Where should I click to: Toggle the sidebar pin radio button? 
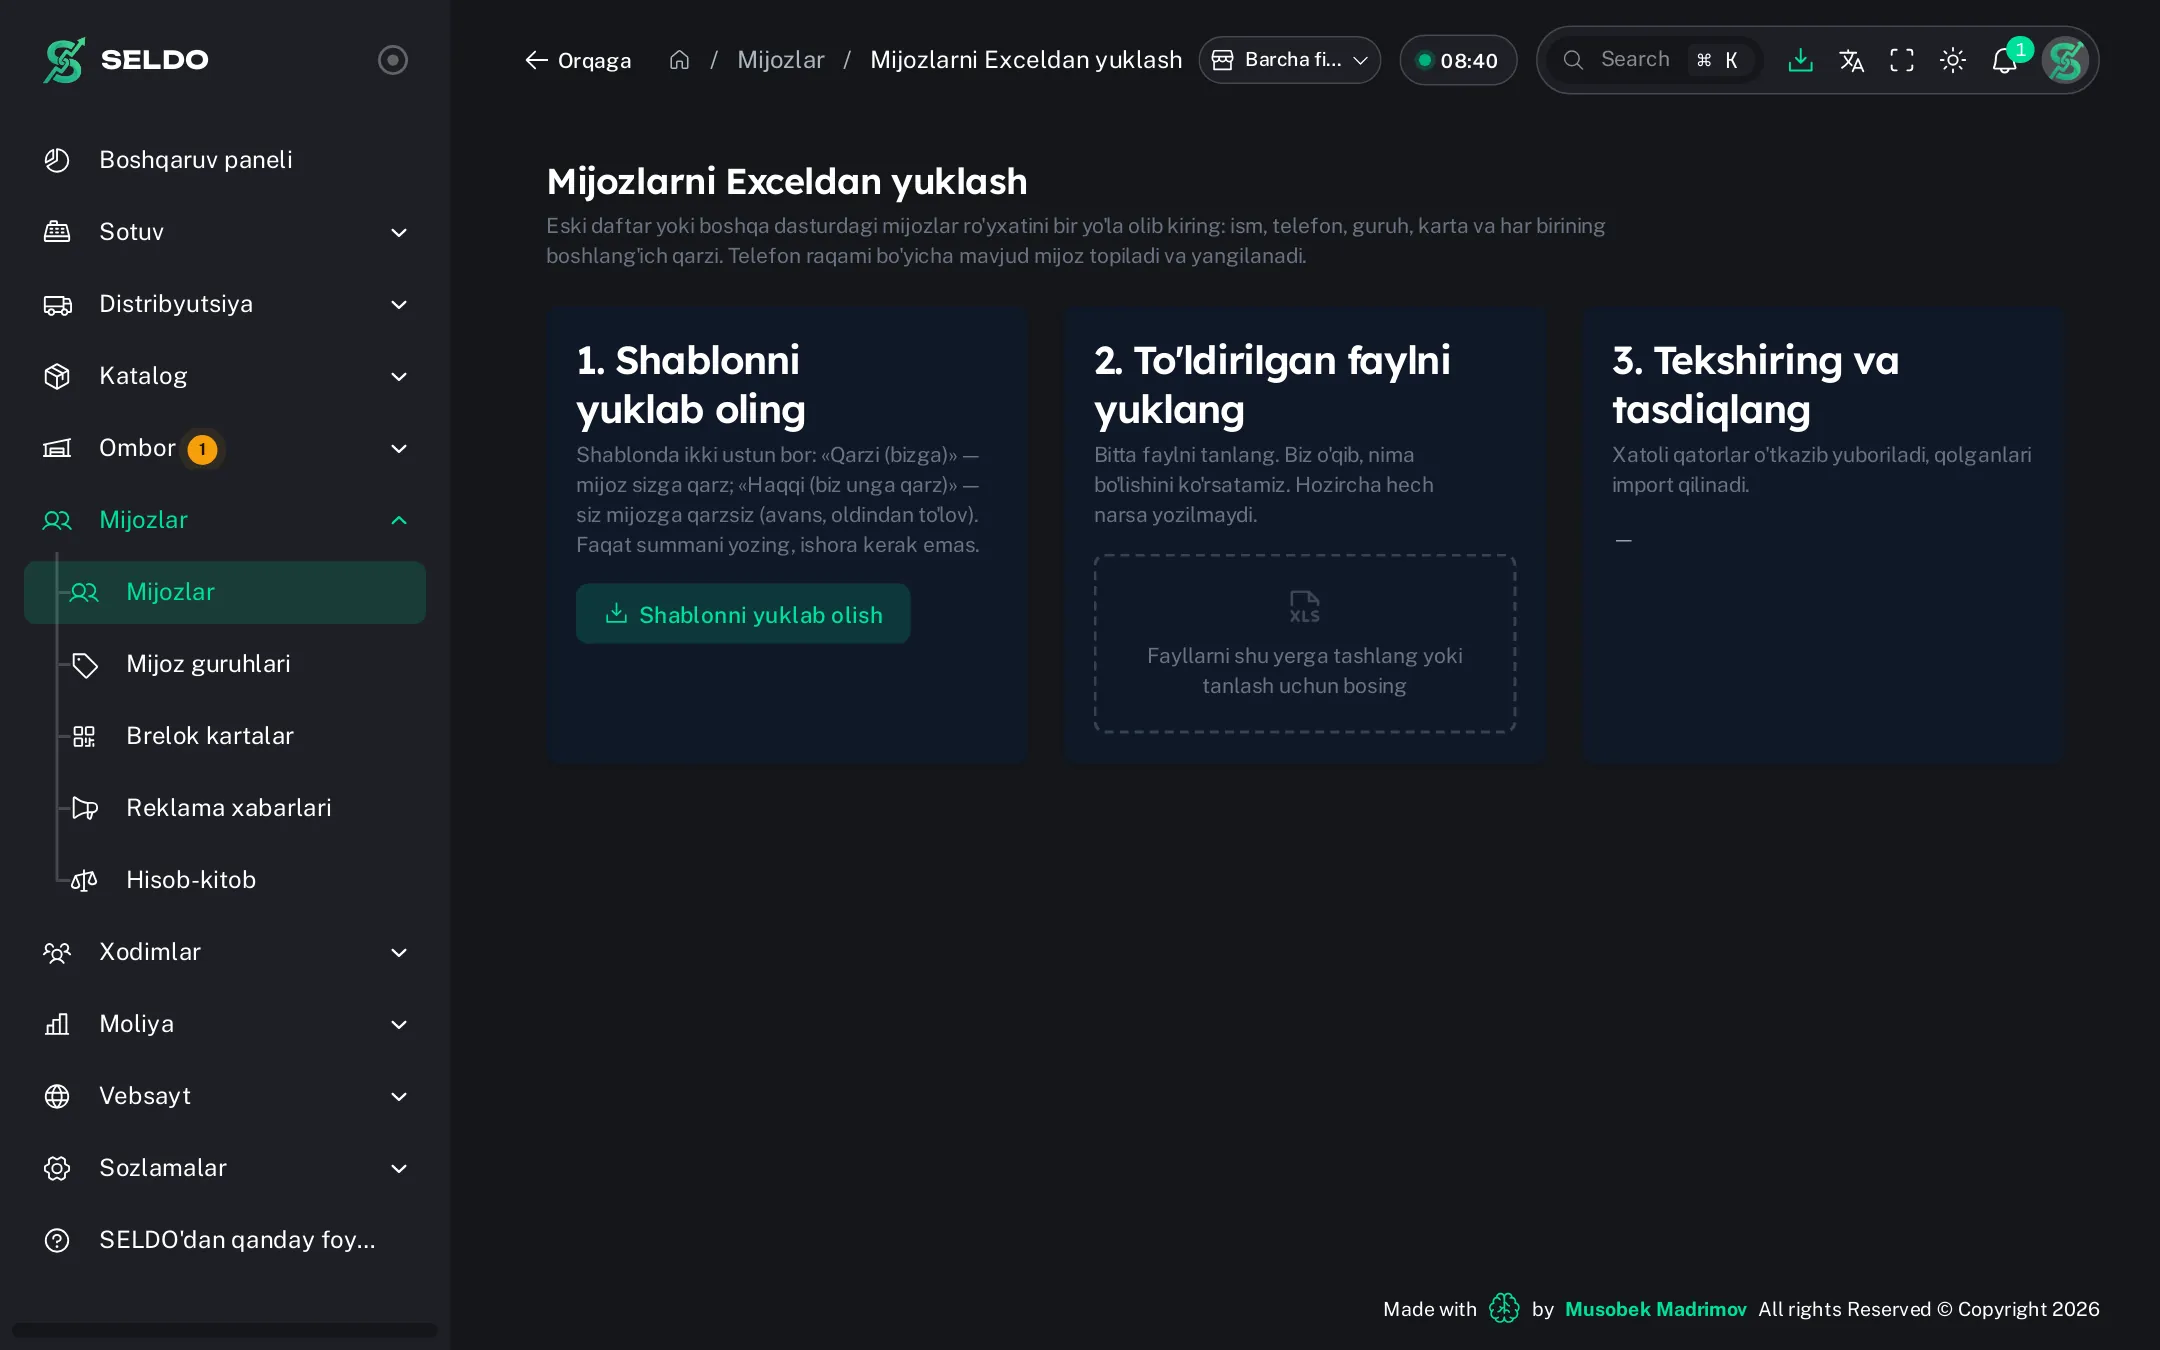pos(393,60)
